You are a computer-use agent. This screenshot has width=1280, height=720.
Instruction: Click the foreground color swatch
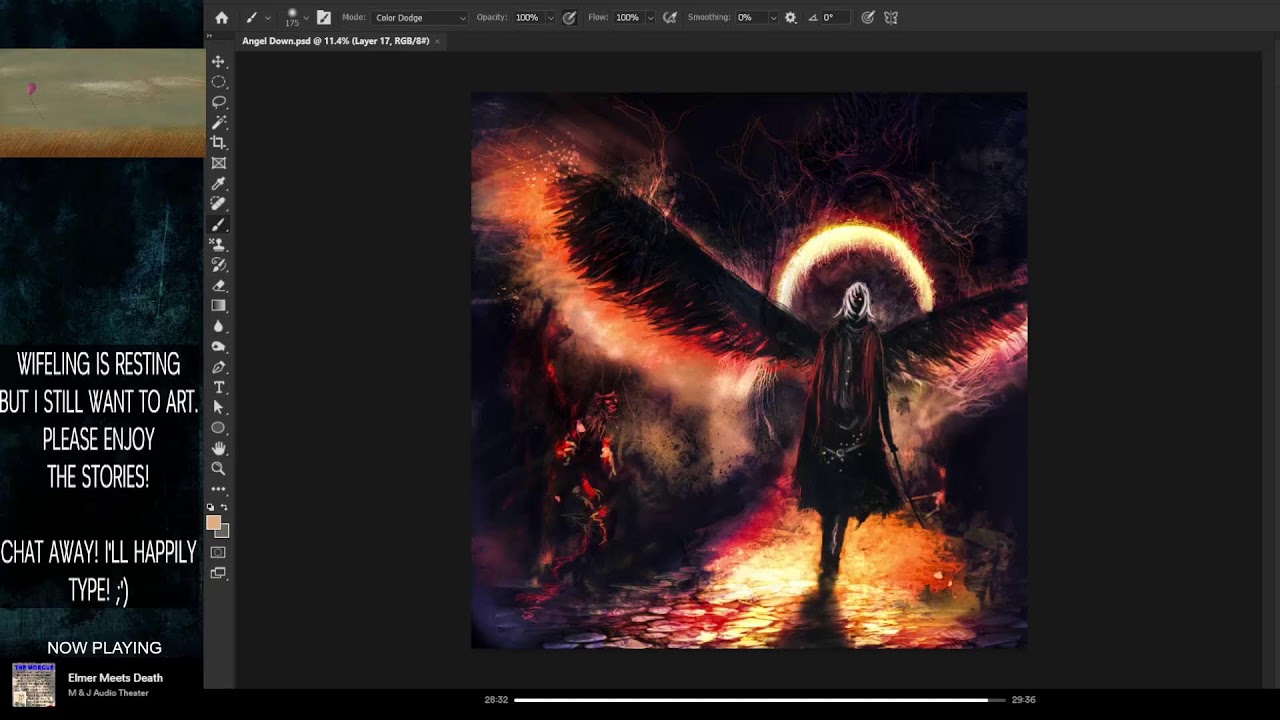[213, 523]
